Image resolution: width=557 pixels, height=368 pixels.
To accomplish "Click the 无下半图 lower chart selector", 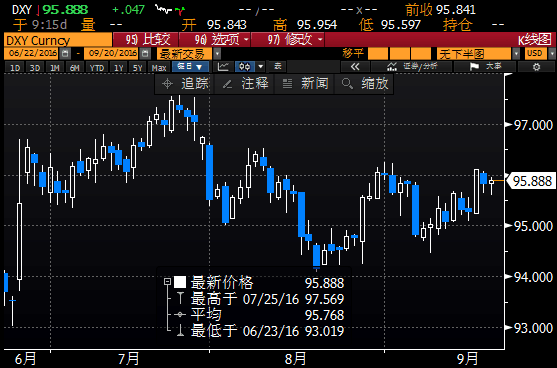I will 474,54.
